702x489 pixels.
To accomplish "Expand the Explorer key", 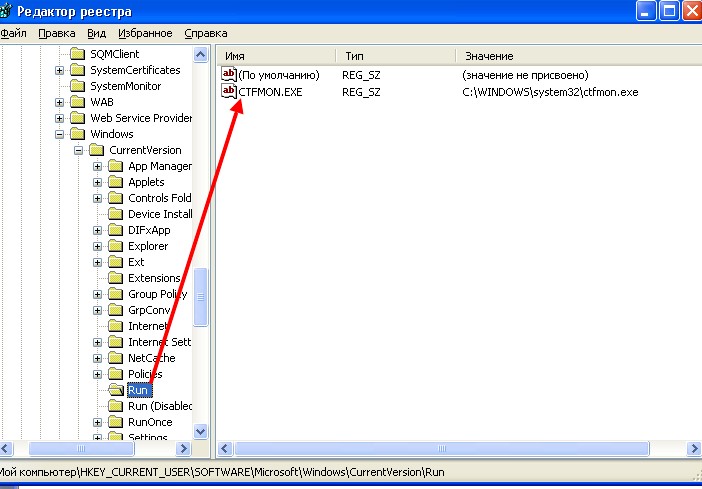I will (x=97, y=247).
